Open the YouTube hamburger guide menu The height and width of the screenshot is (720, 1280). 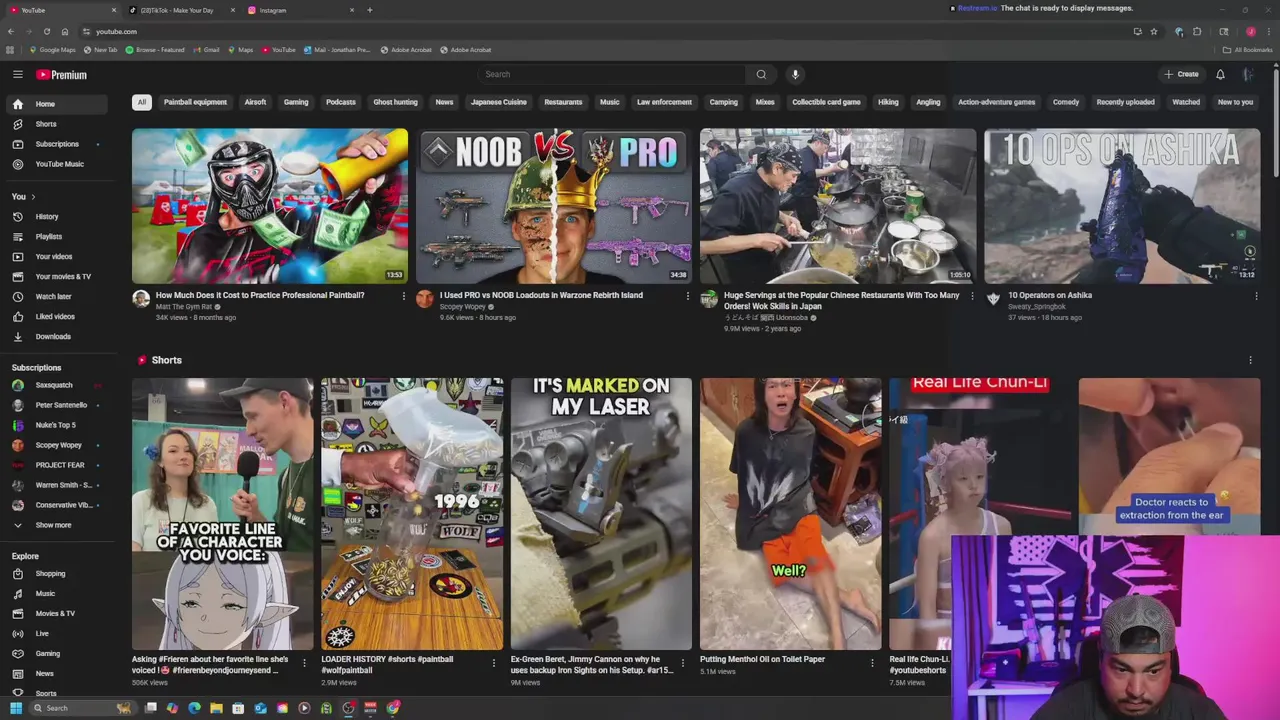tap(18, 75)
